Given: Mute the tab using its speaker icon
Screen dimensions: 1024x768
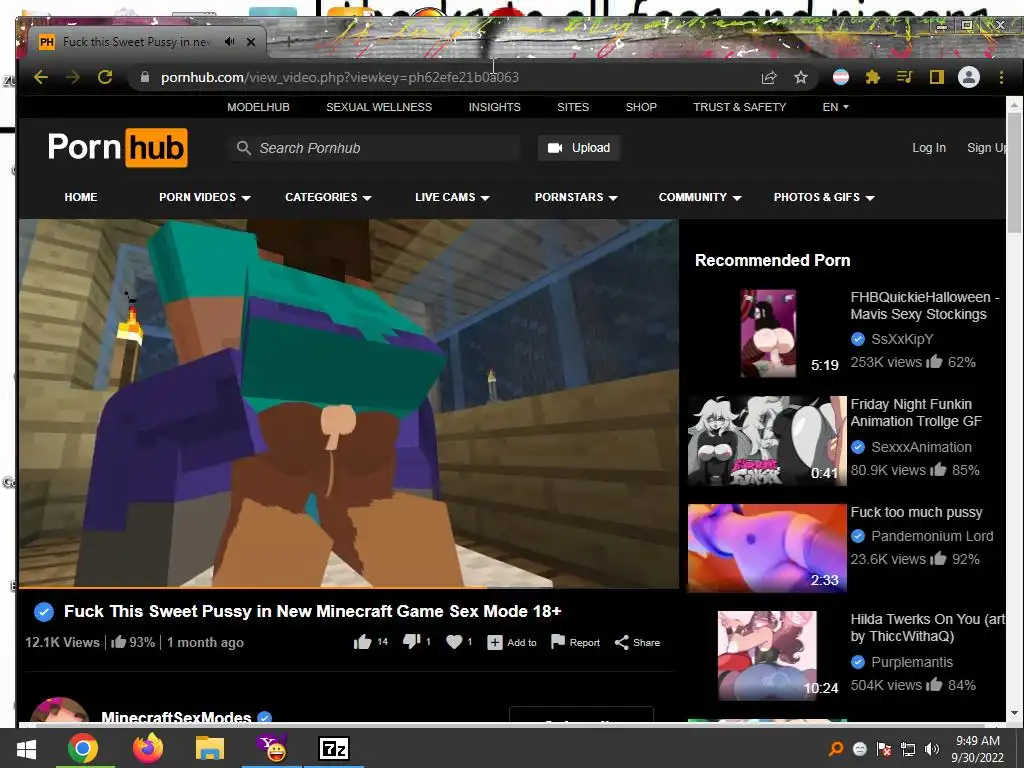Looking at the screenshot, I should tap(229, 42).
